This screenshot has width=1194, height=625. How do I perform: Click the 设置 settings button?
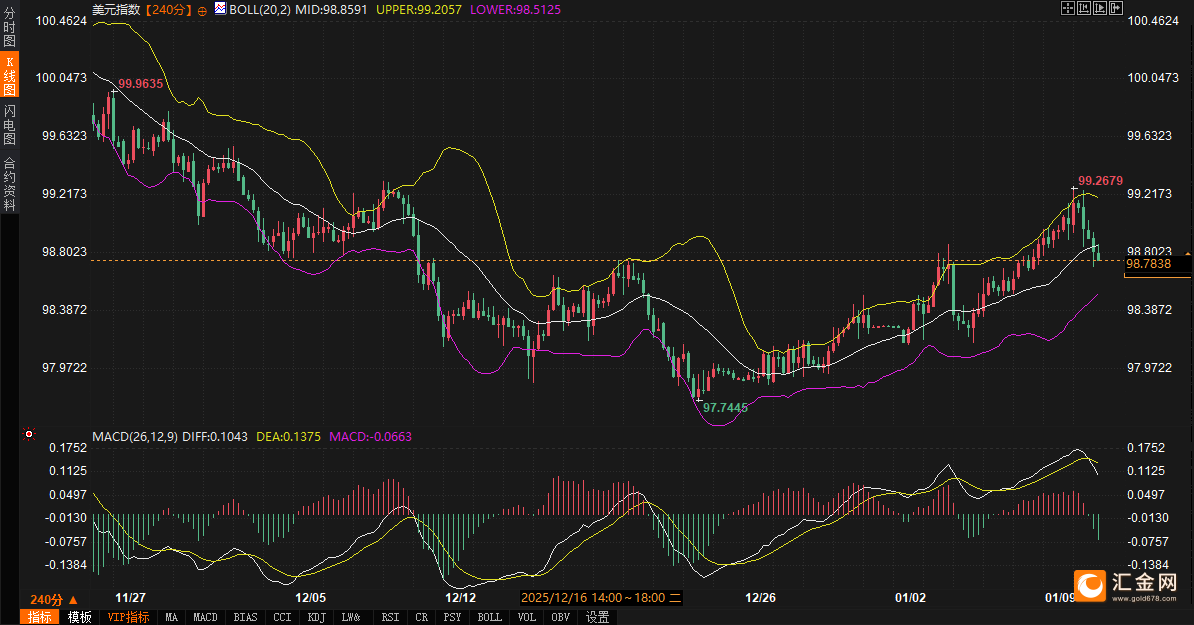pos(597,617)
